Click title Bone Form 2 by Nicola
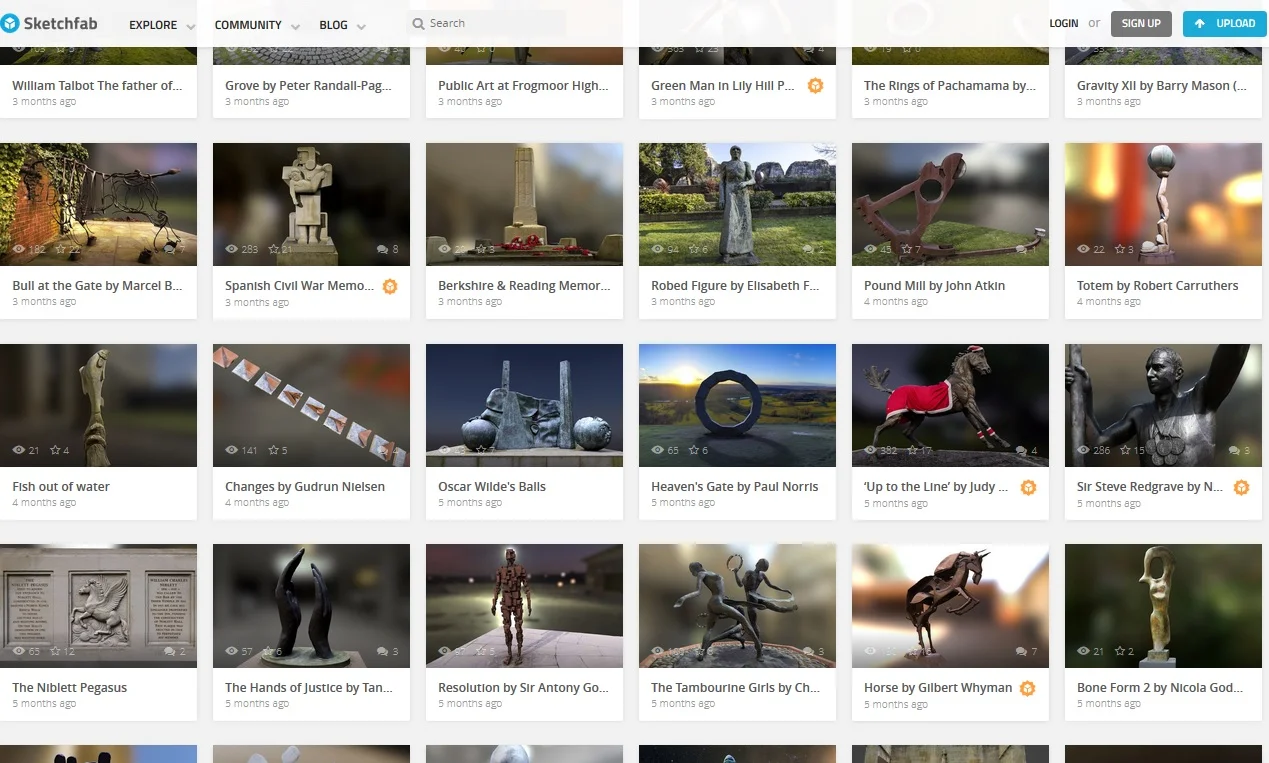The width and height of the screenshot is (1269, 763). [1160, 688]
